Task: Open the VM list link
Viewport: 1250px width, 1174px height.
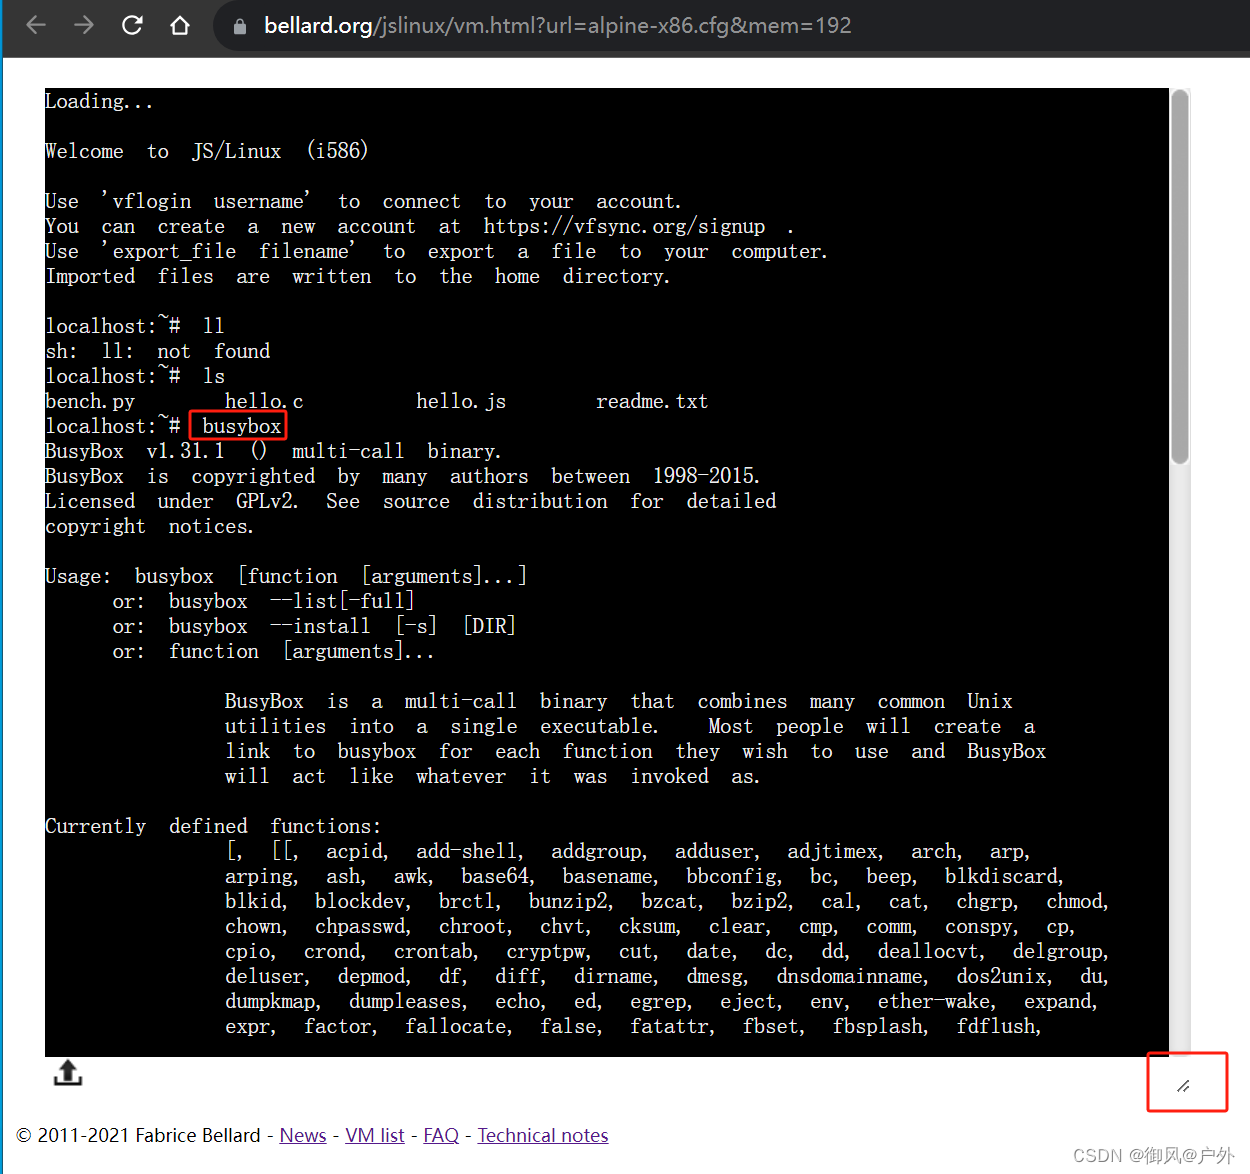Action: pyautogui.click(x=375, y=1135)
